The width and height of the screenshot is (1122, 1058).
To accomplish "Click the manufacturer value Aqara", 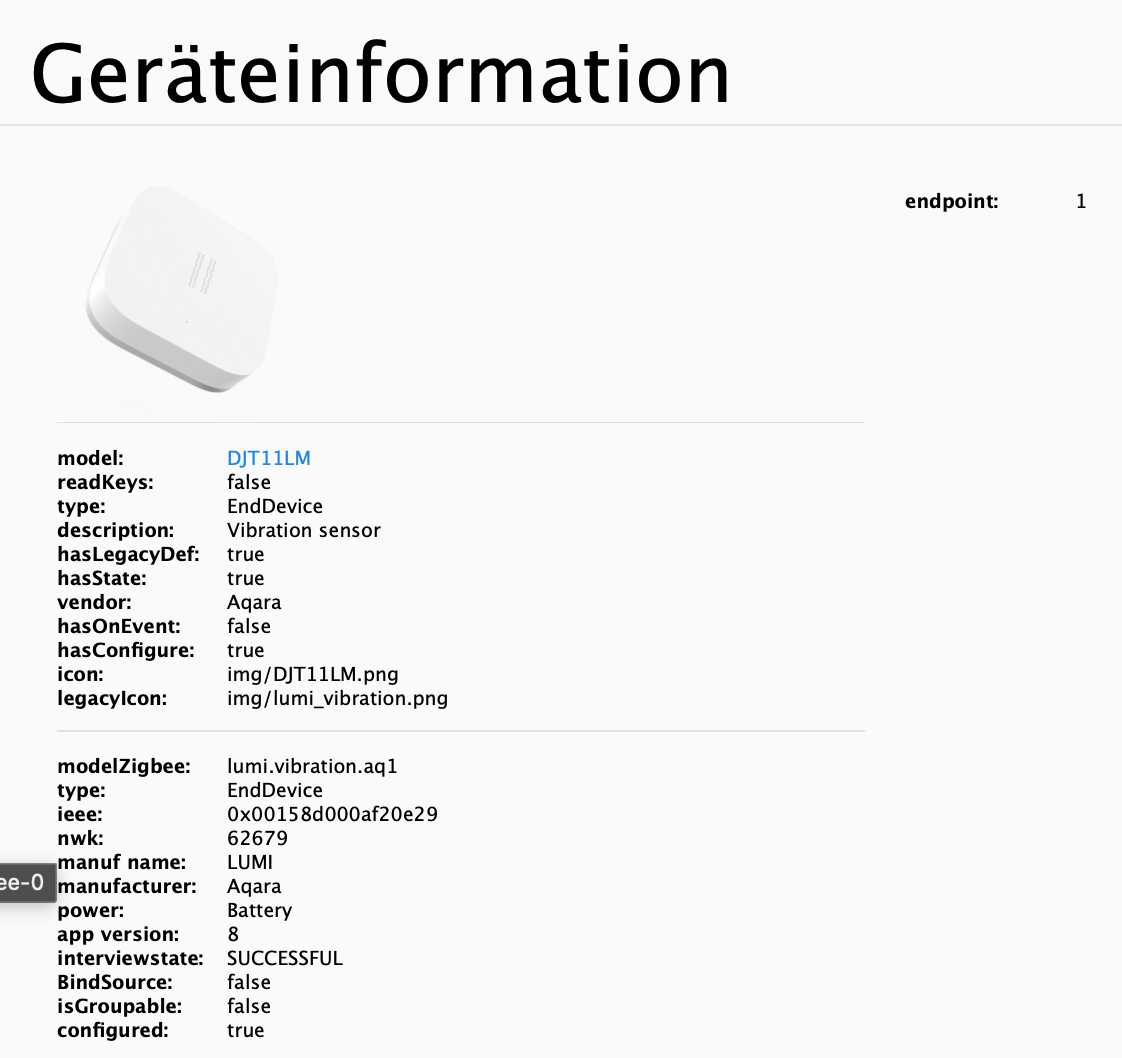I will click(x=254, y=886).
